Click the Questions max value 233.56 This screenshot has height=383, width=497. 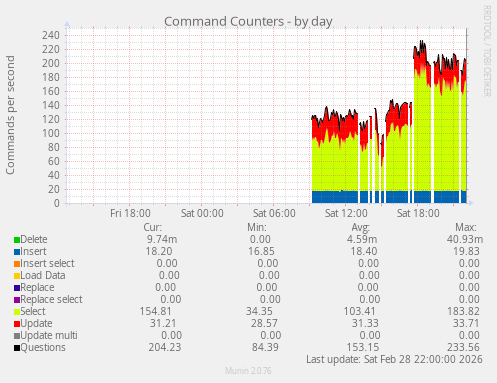click(463, 347)
